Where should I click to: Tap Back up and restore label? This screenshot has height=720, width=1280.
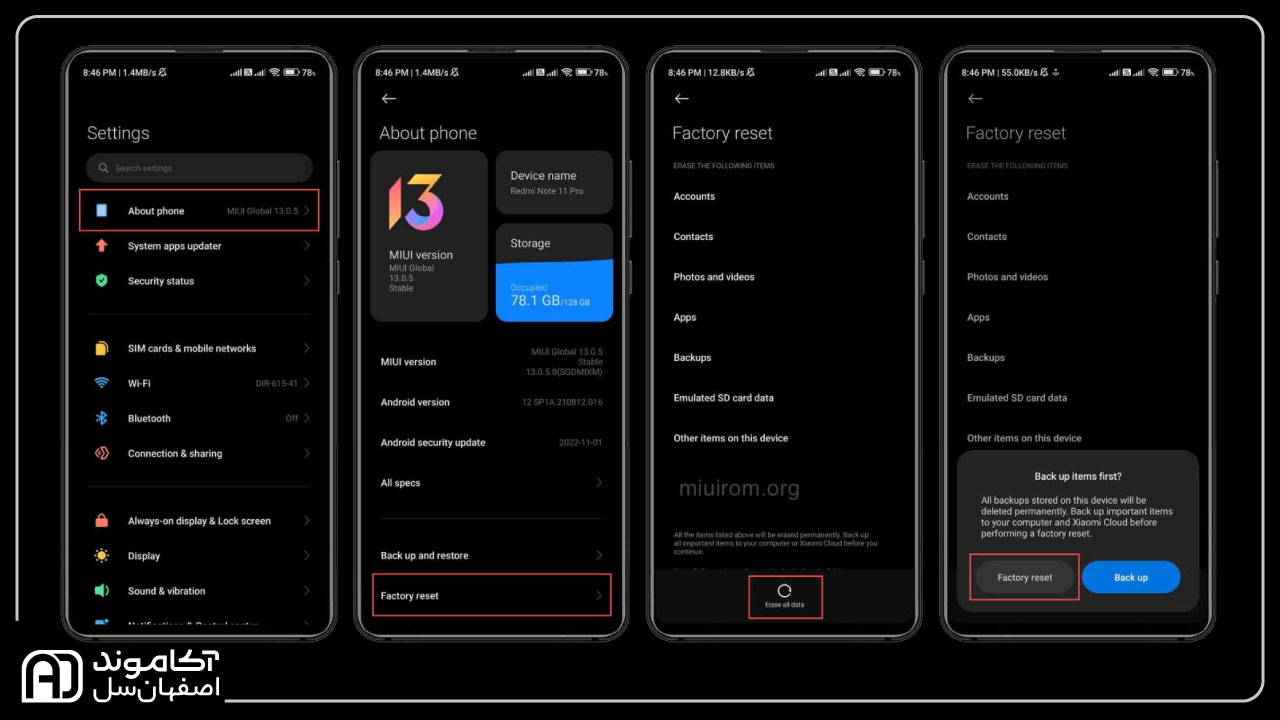coord(424,555)
